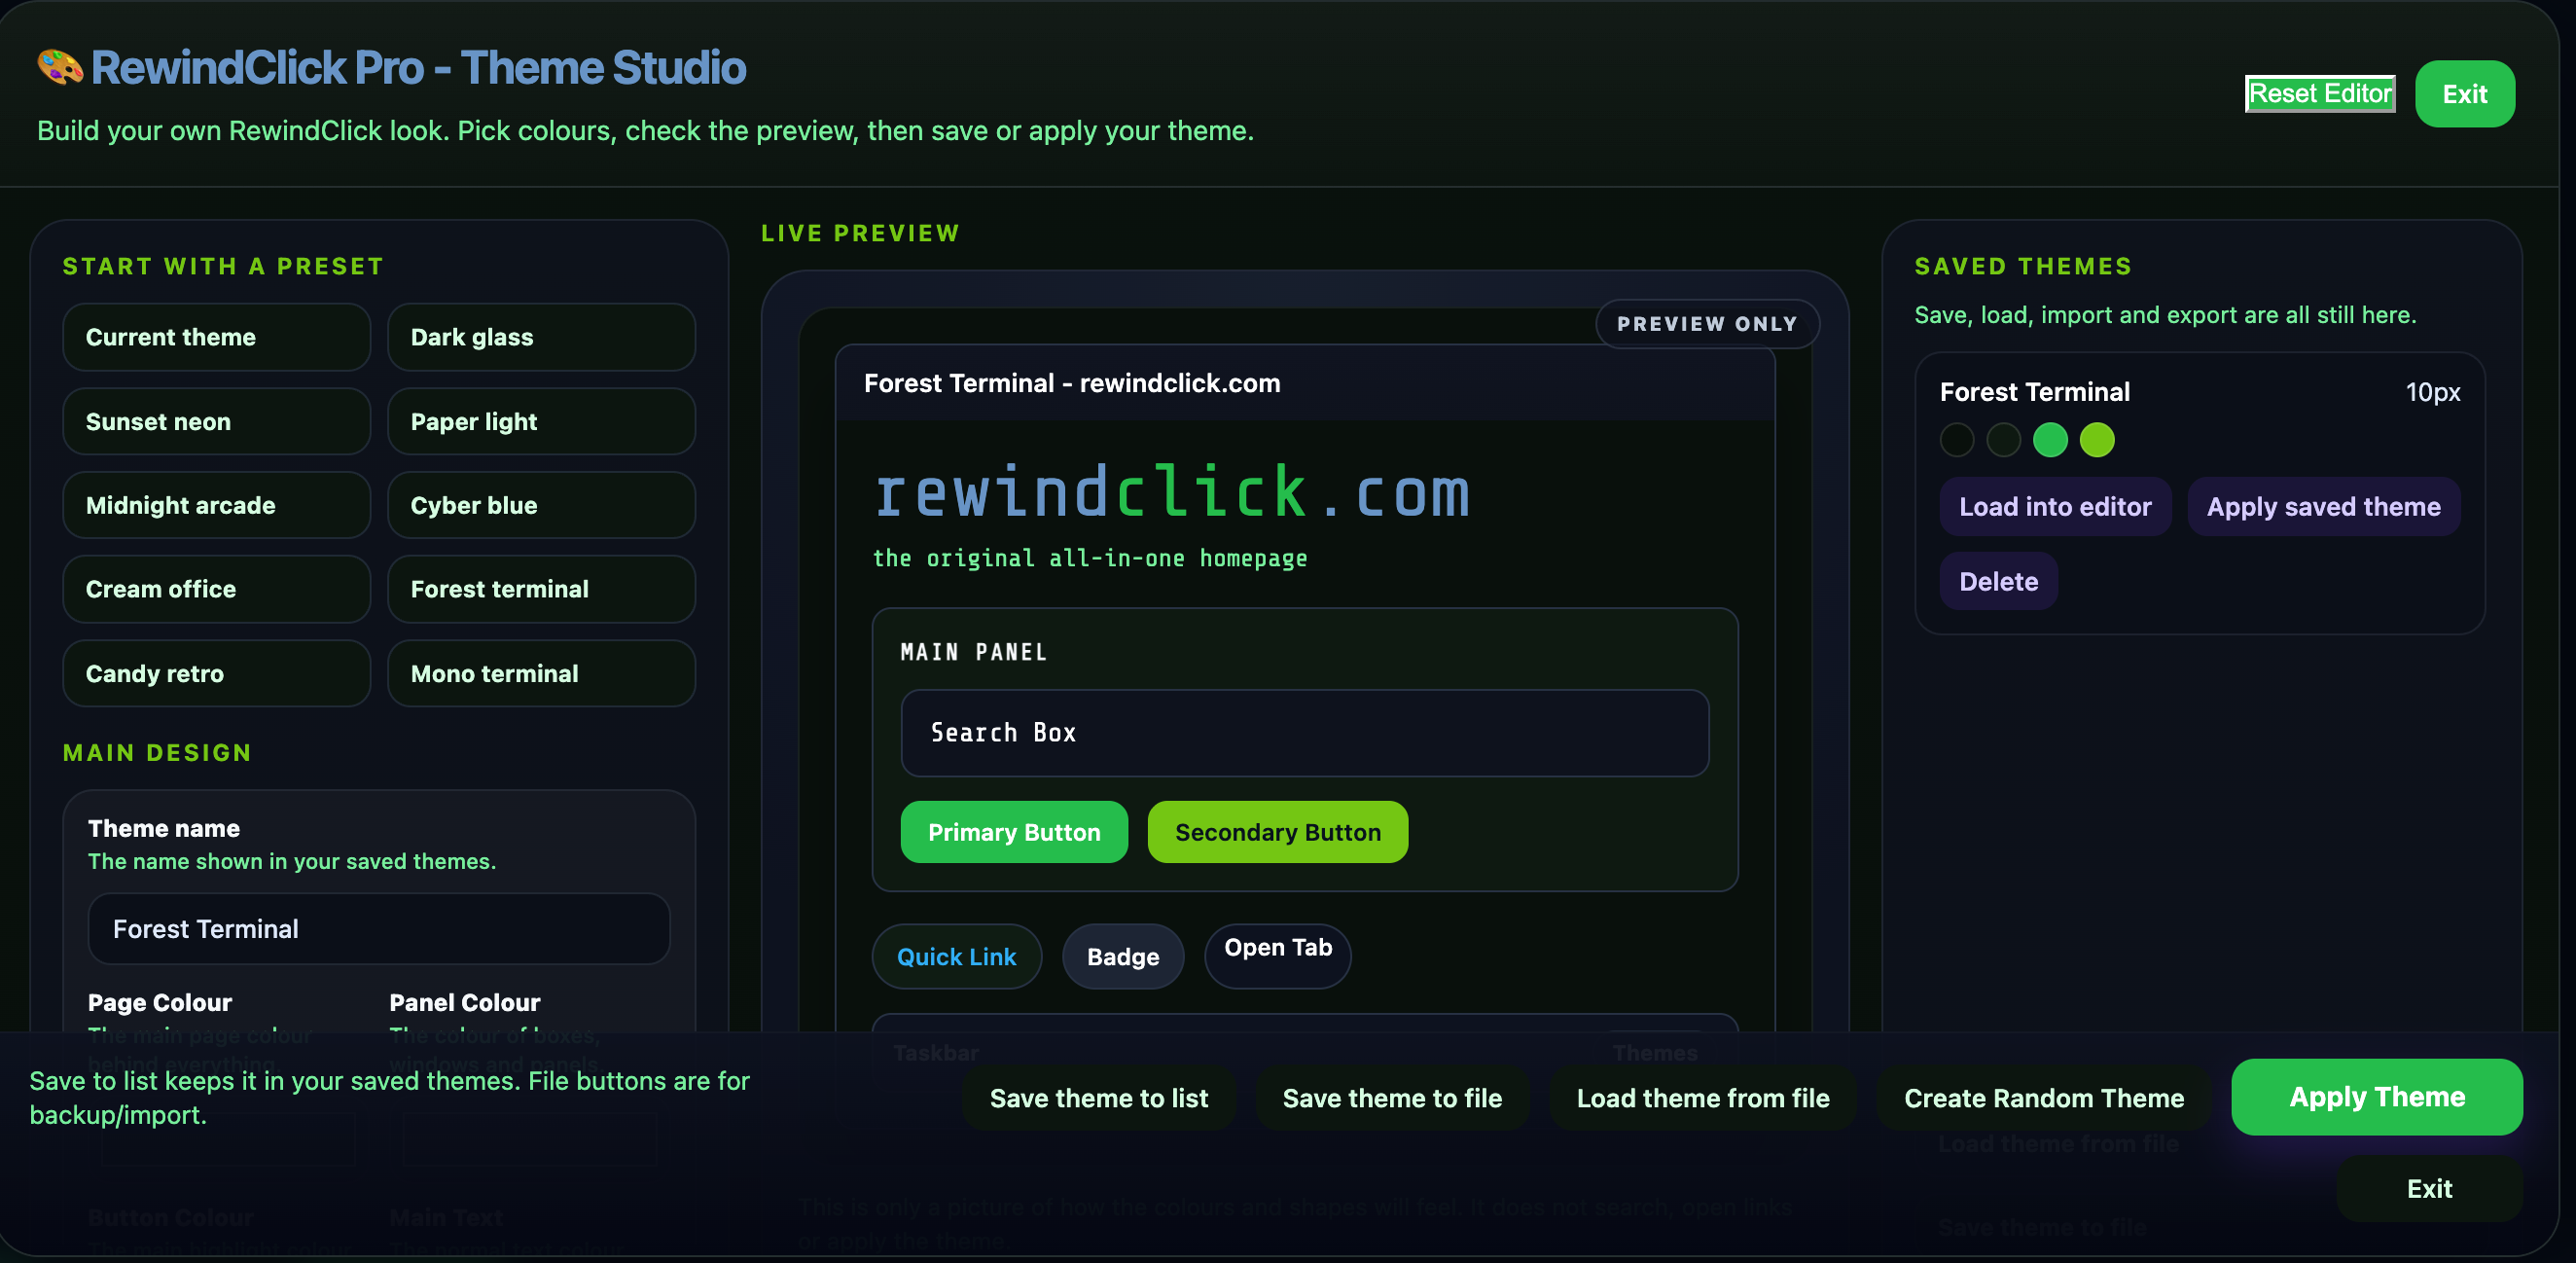Click the START WITH A PRESET heading
2576x1263 pixels.
click(x=223, y=266)
